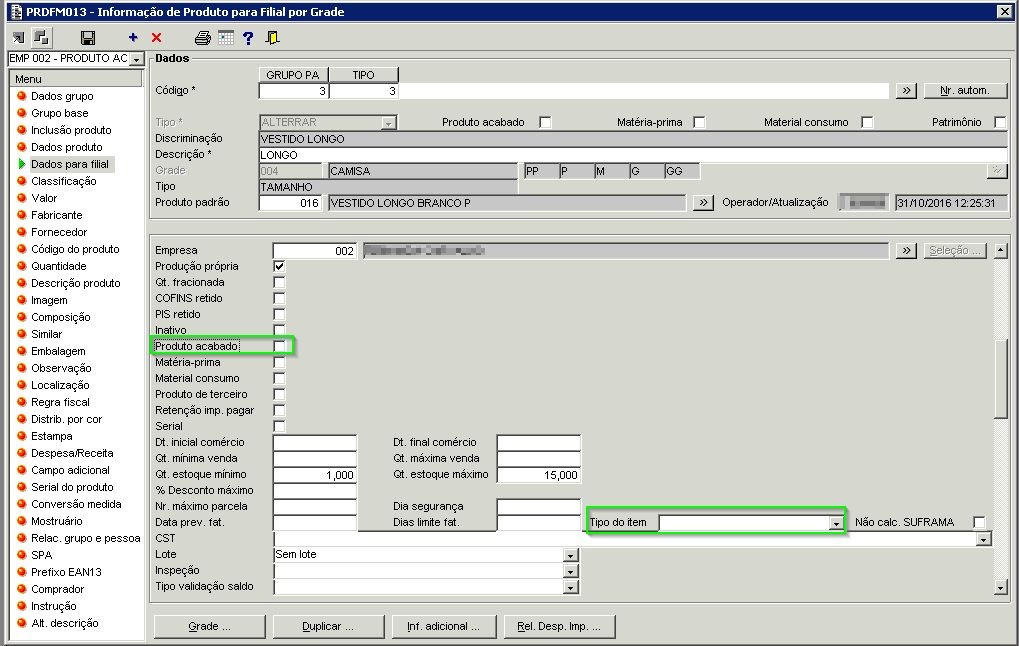This screenshot has width=1019, height=646.
Task: Check the Serial checkbox
Action: coord(279,426)
